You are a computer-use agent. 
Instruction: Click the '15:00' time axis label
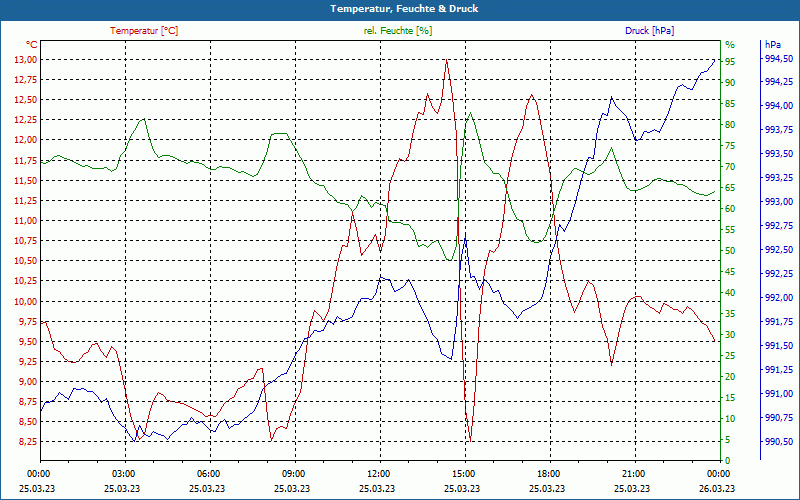(x=463, y=473)
